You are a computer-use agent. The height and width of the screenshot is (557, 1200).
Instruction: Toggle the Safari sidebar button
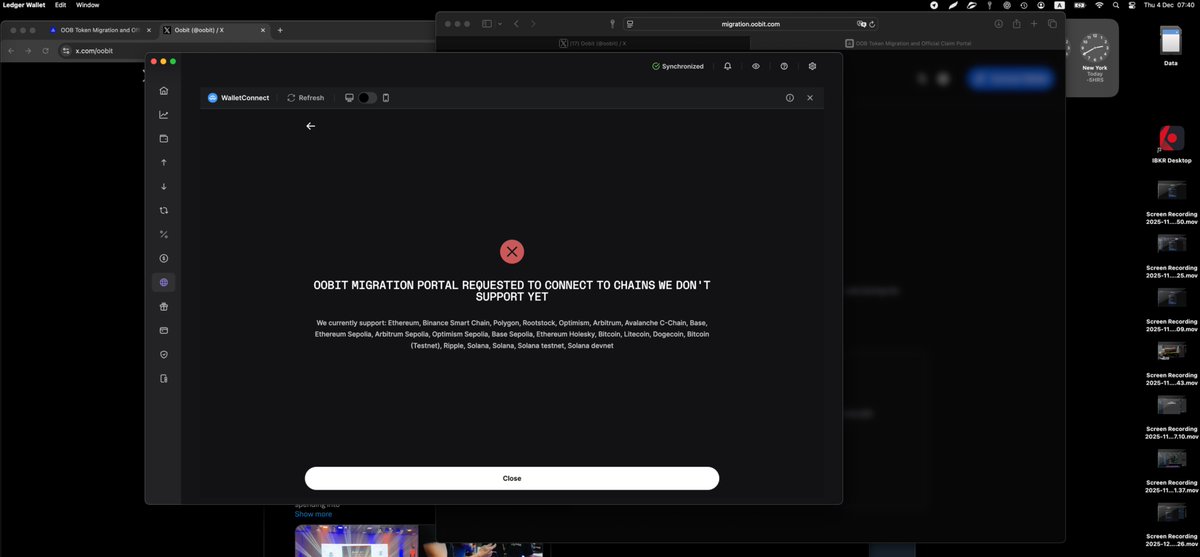click(x=488, y=23)
